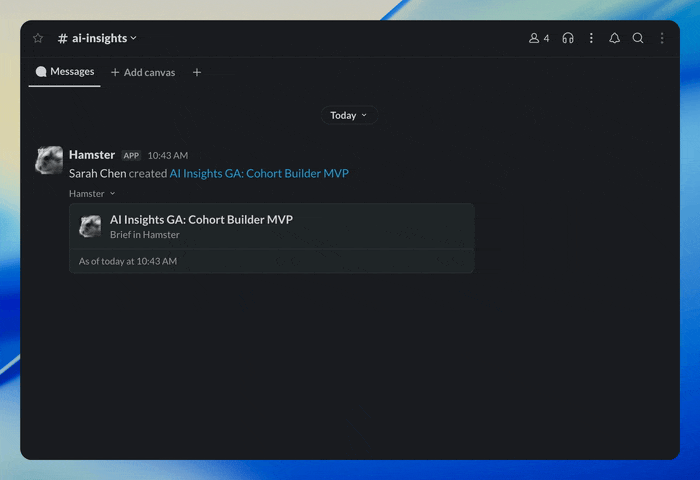
Task: Open the ai-insights channel name dropdown
Action: coord(97,38)
